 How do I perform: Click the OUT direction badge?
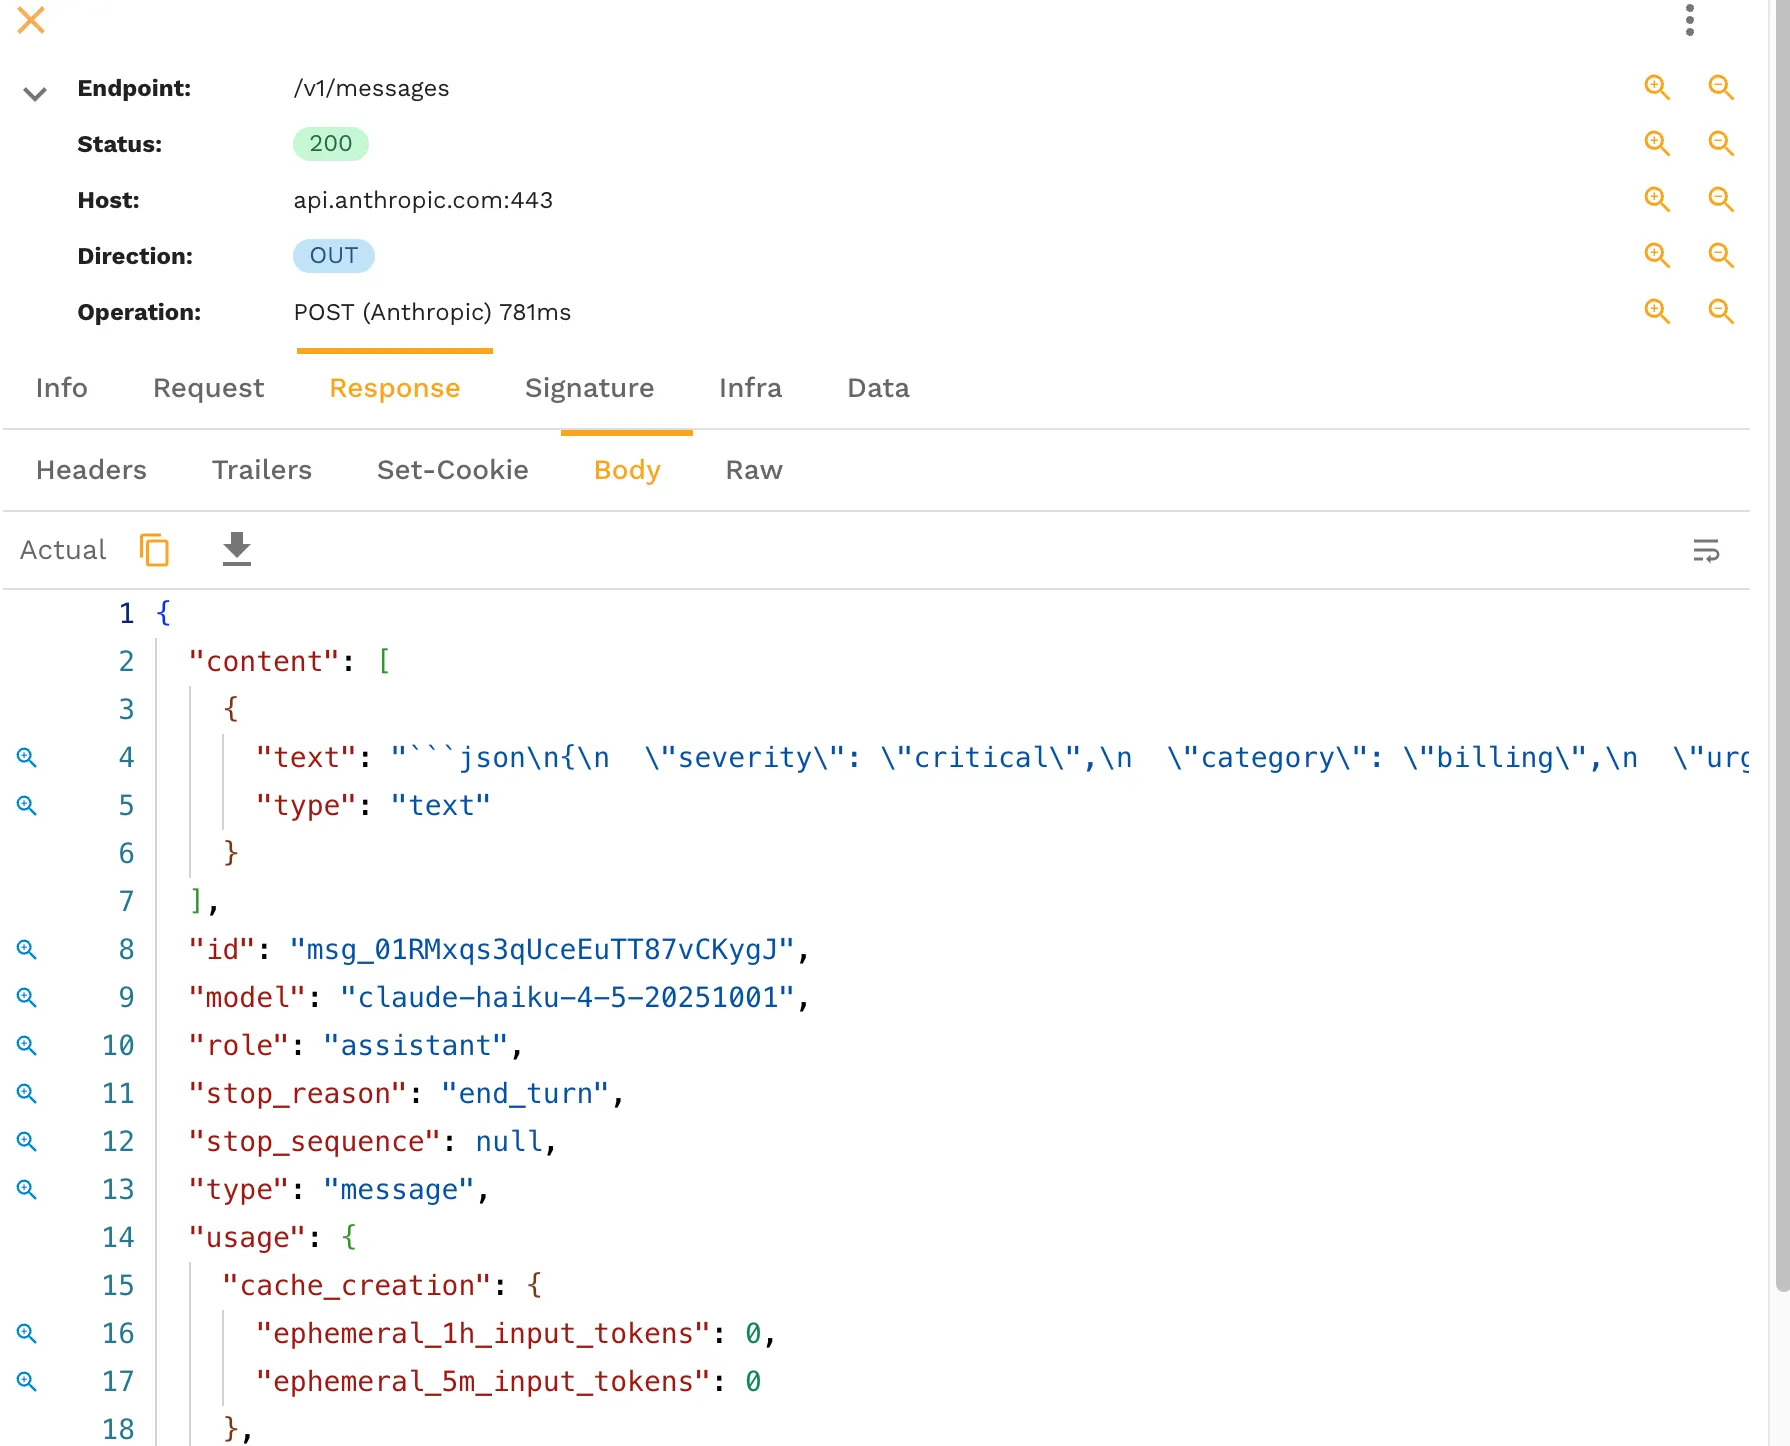click(333, 256)
